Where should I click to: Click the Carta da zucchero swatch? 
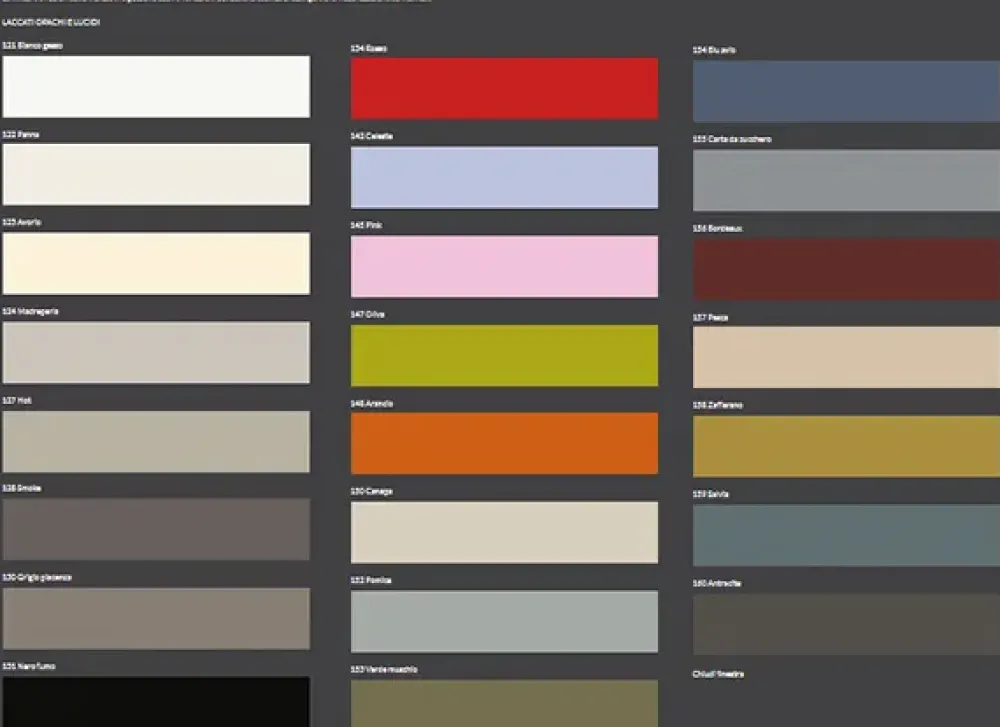846,181
